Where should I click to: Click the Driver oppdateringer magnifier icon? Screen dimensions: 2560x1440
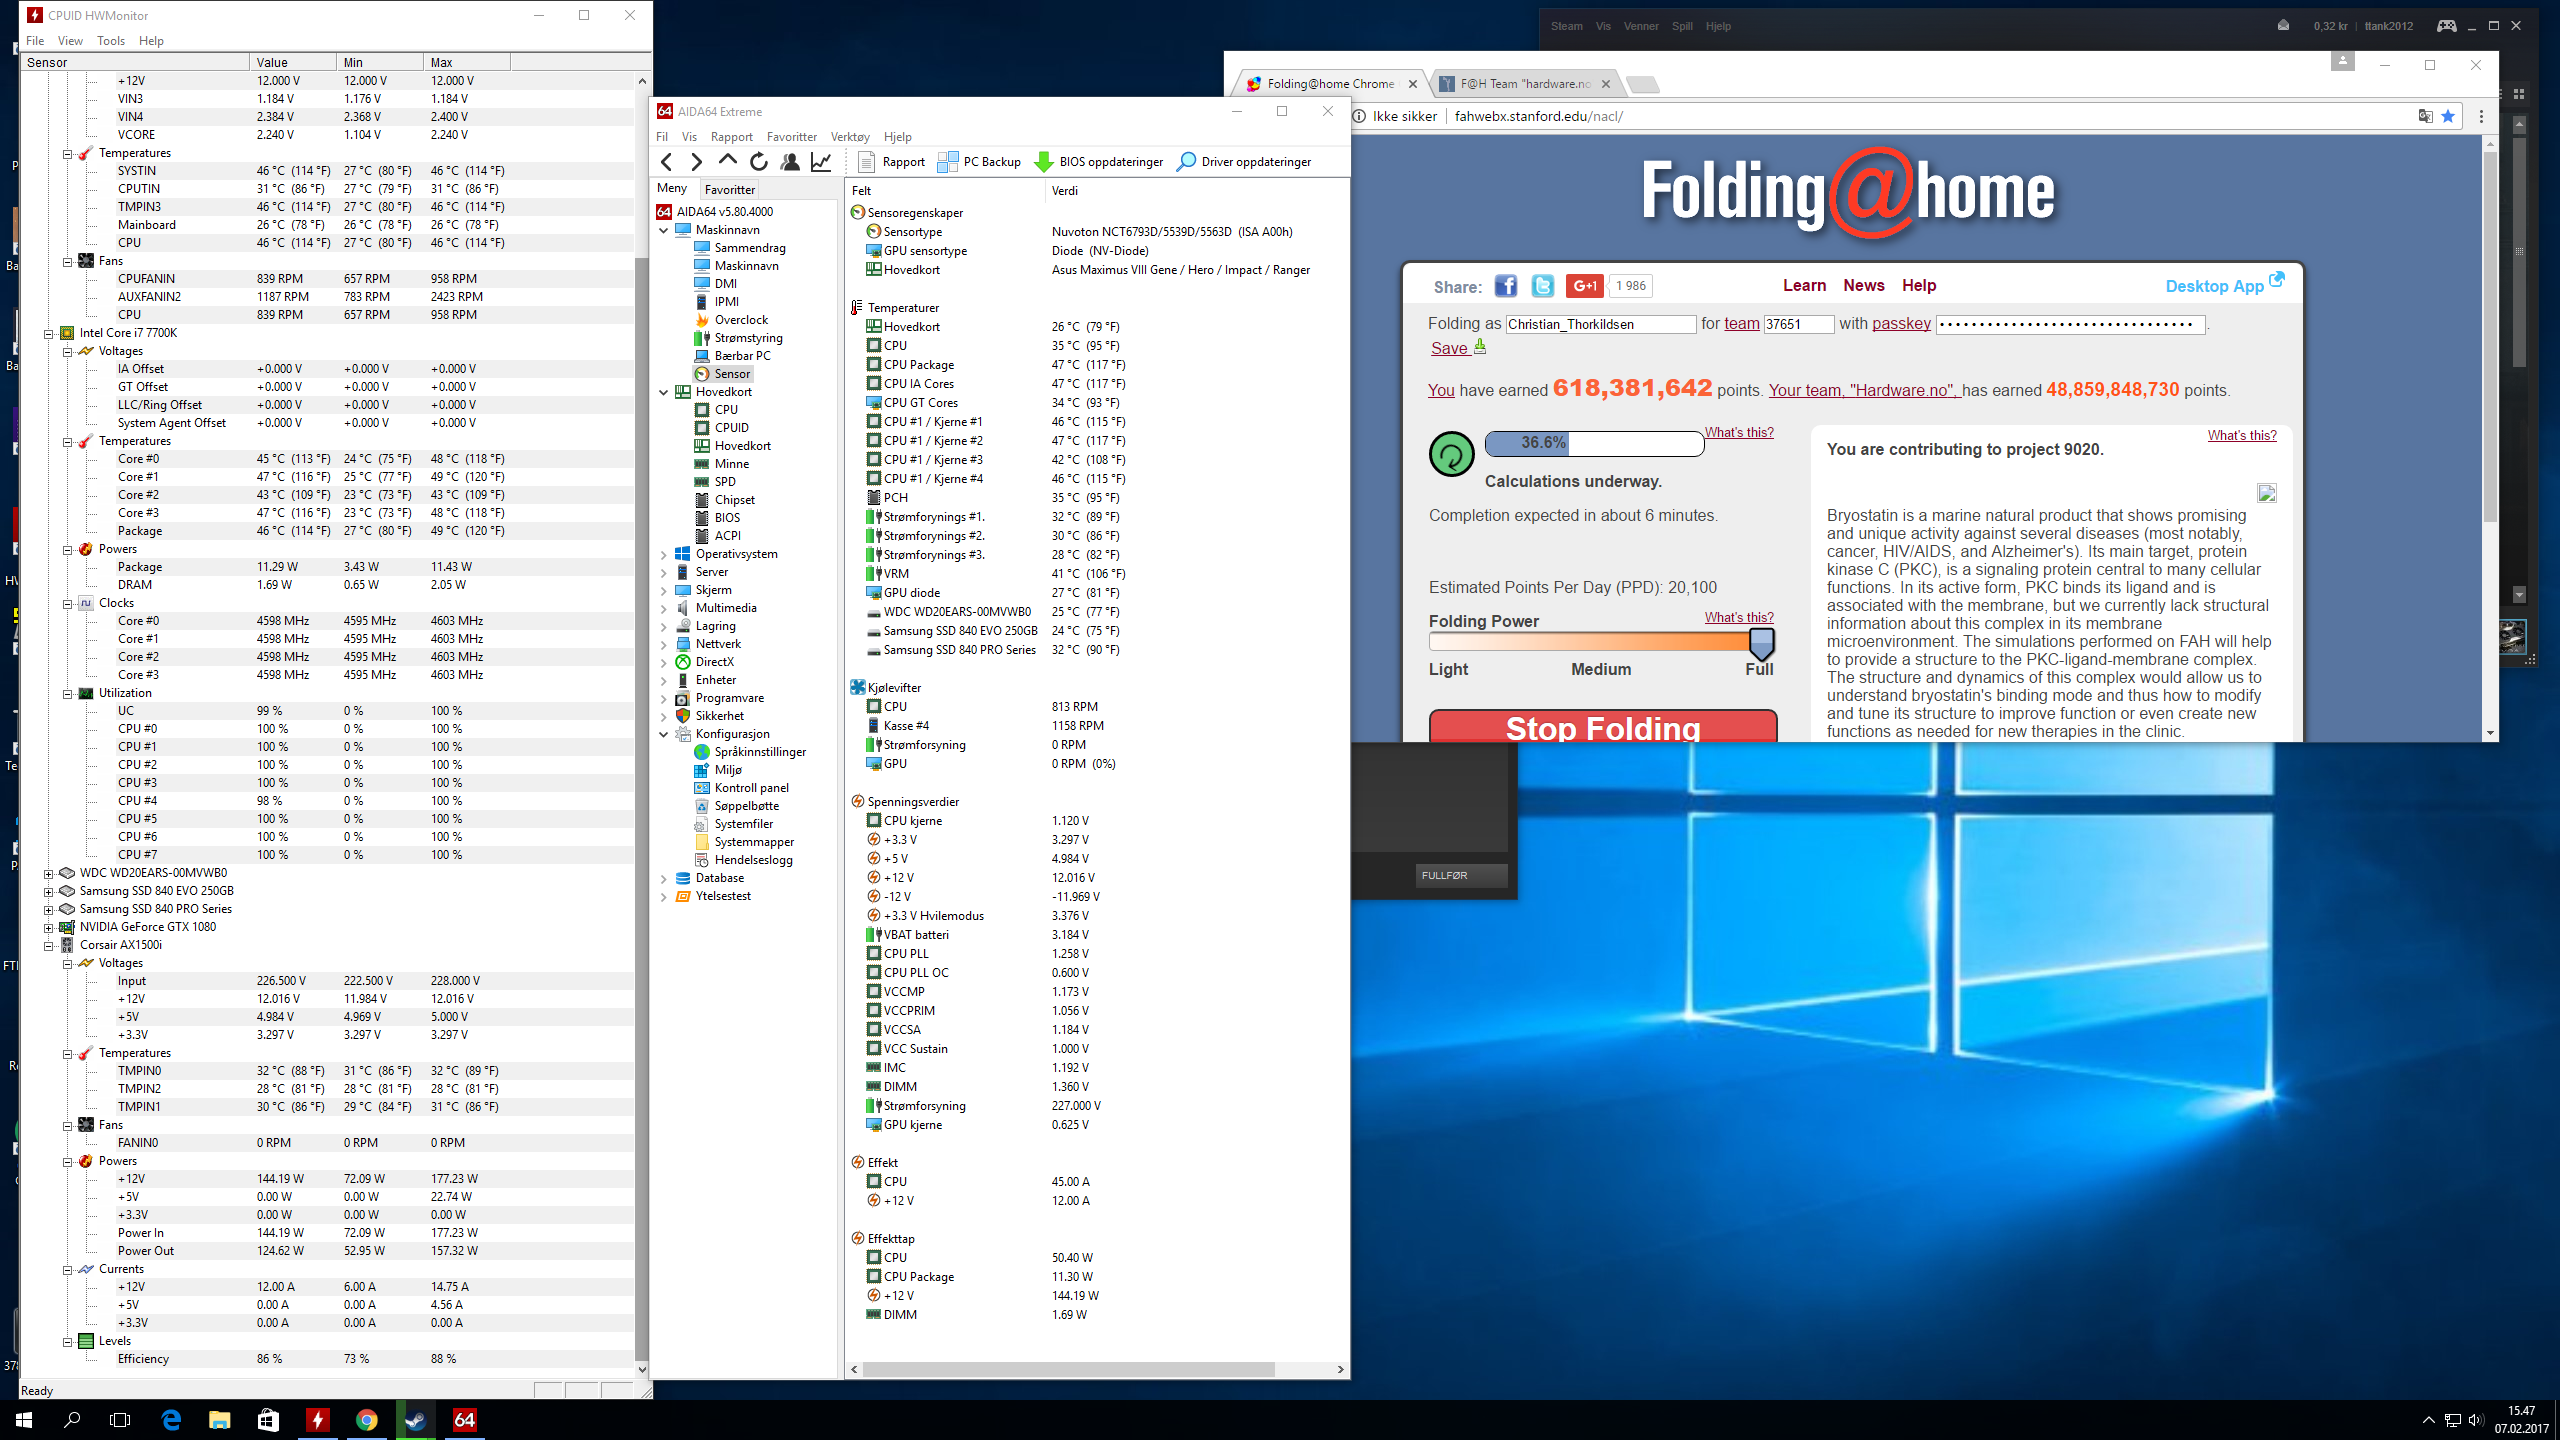(x=1186, y=162)
